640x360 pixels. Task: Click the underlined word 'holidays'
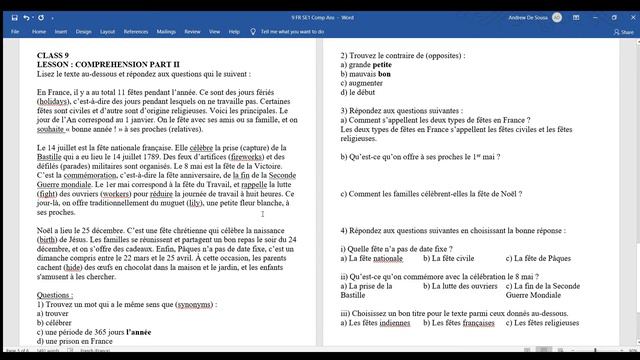tap(52, 102)
